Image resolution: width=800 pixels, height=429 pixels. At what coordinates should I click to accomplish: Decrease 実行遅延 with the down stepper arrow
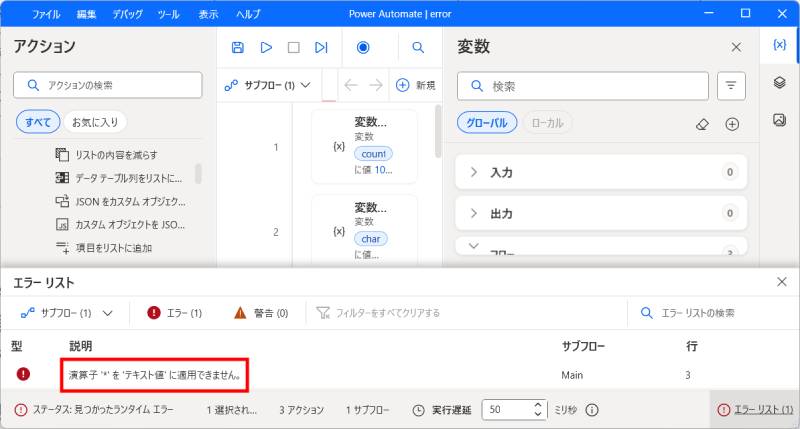pos(538,414)
